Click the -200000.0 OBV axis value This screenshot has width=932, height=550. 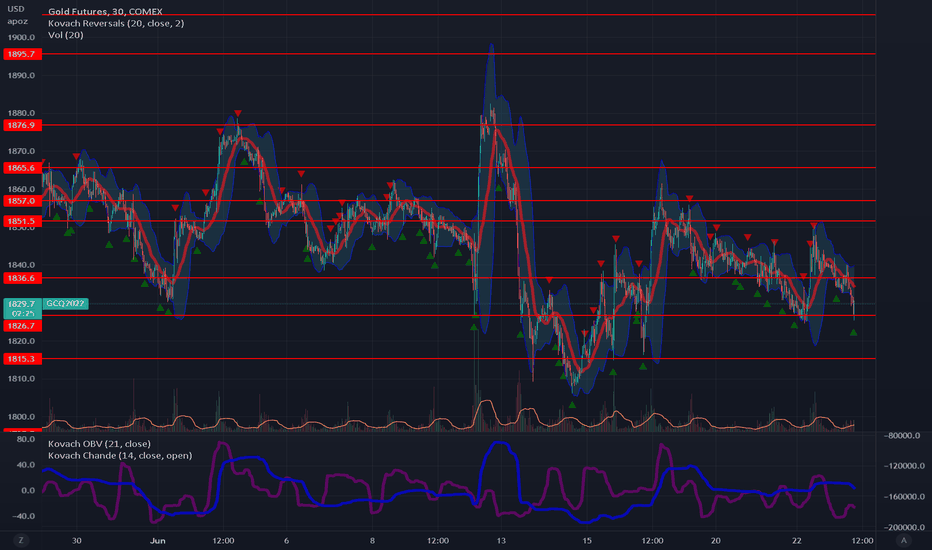(x=903, y=527)
